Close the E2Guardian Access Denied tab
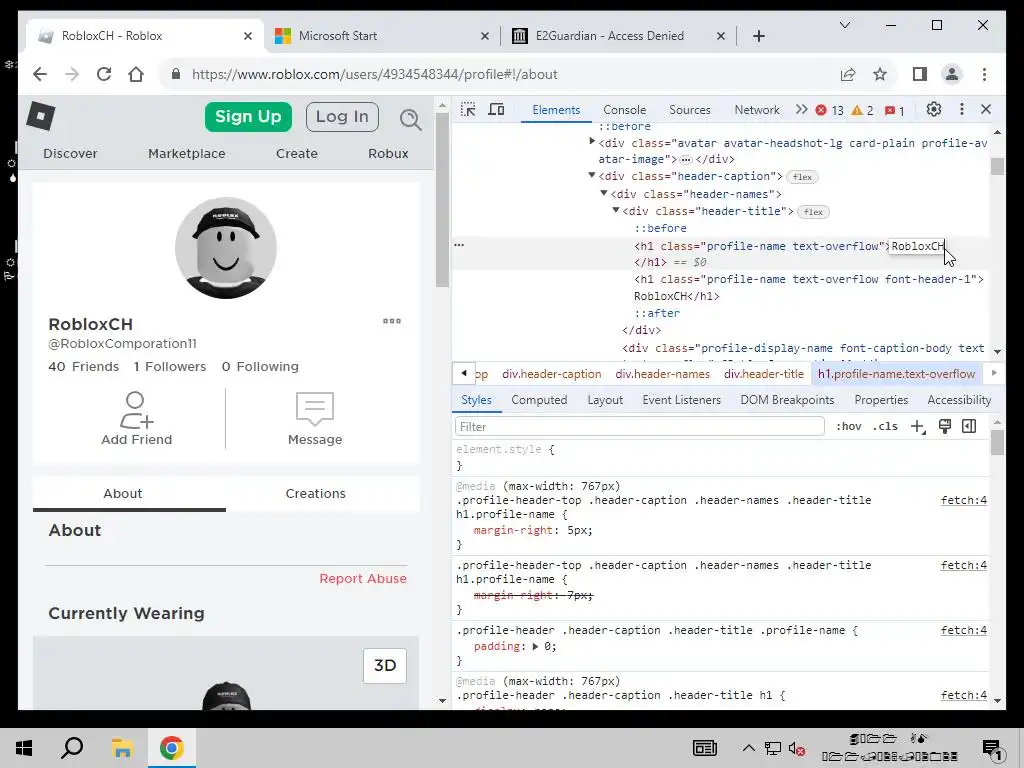Viewport: 1024px width, 768px height. (x=720, y=36)
